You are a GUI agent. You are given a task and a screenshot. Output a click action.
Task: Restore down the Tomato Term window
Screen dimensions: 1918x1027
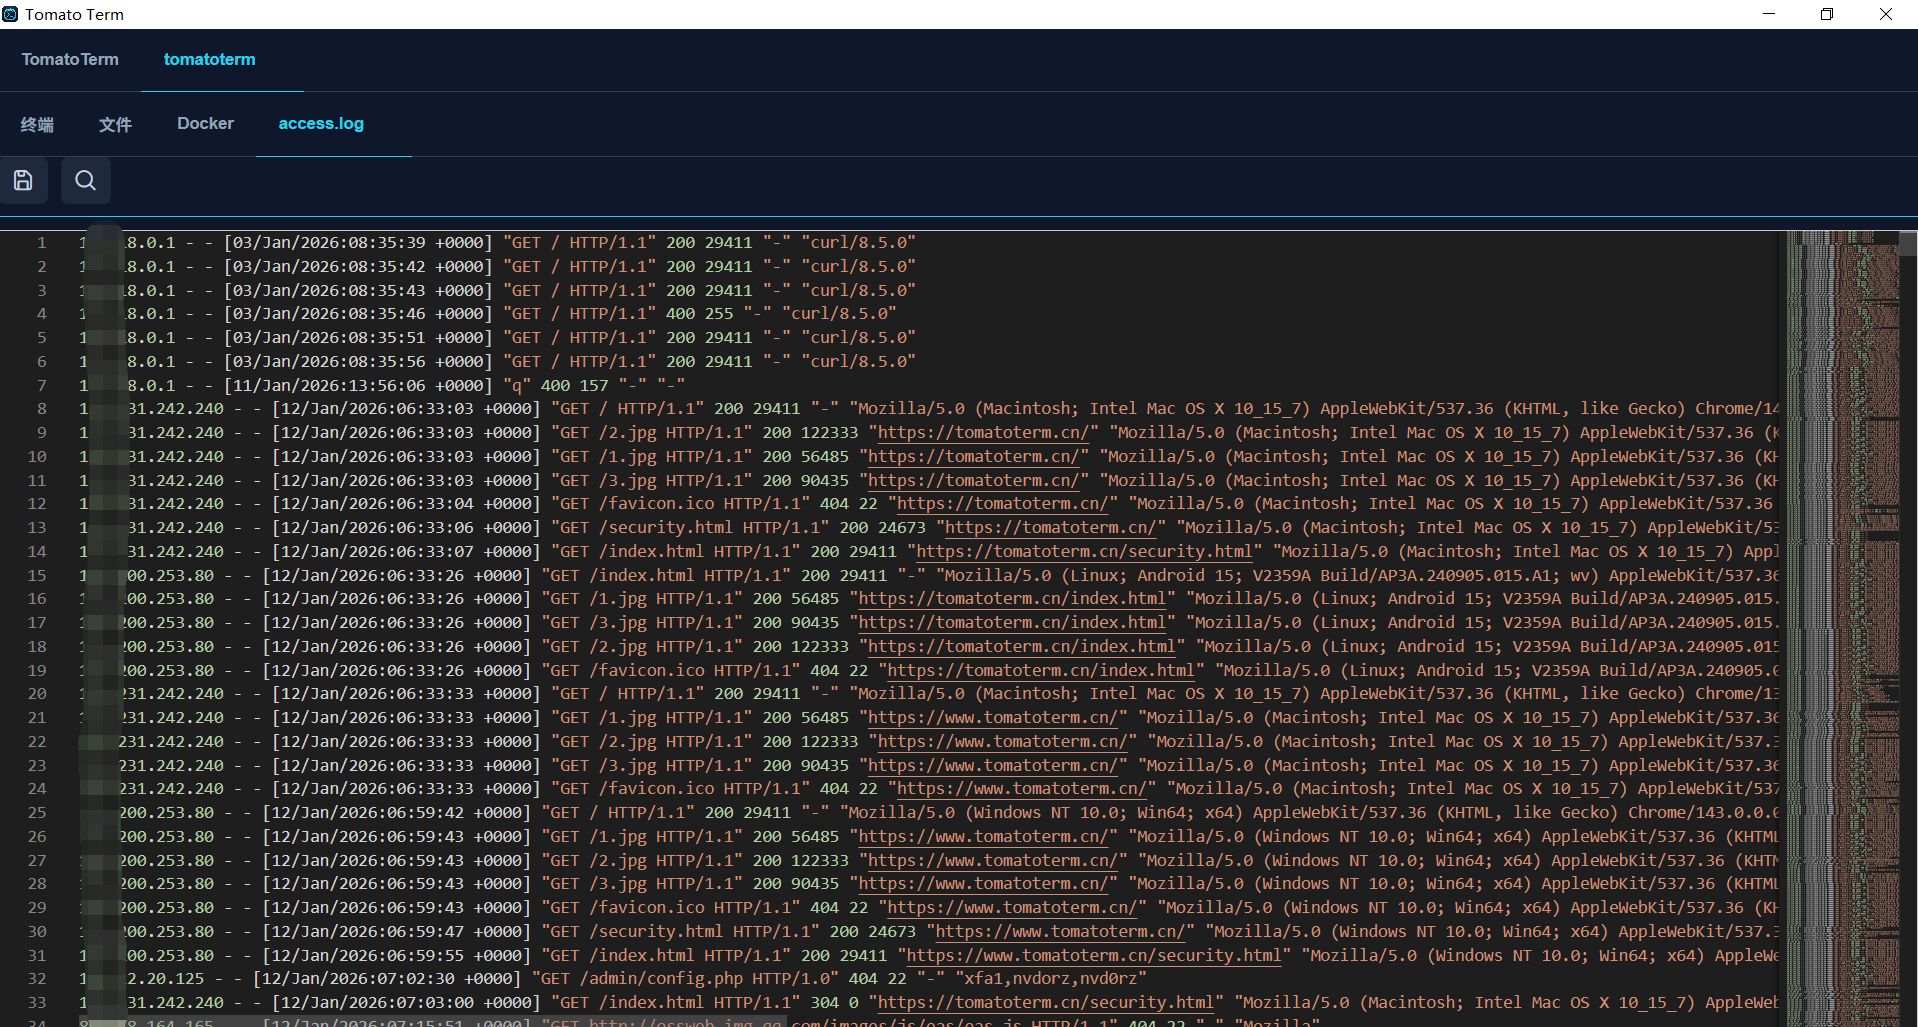point(1827,14)
